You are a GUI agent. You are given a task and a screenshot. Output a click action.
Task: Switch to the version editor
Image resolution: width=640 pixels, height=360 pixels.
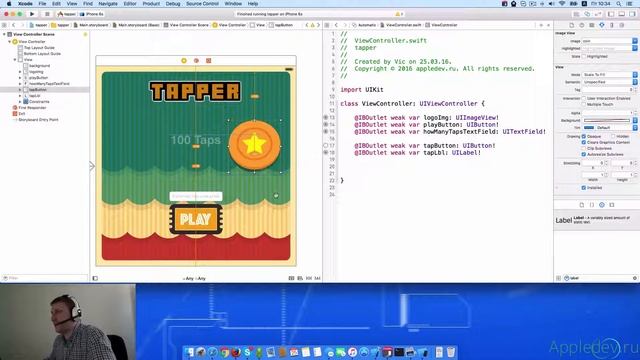pyautogui.click(x=598, y=14)
